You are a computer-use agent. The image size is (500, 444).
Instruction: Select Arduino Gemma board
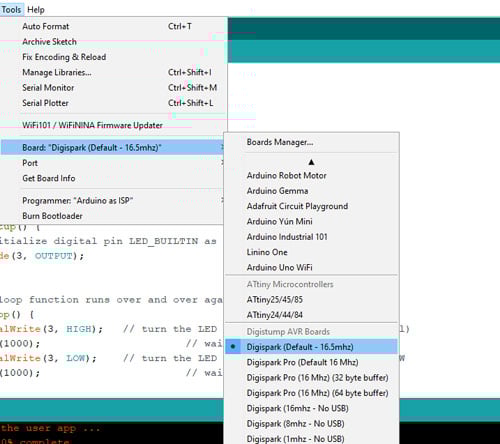pyautogui.click(x=312, y=191)
